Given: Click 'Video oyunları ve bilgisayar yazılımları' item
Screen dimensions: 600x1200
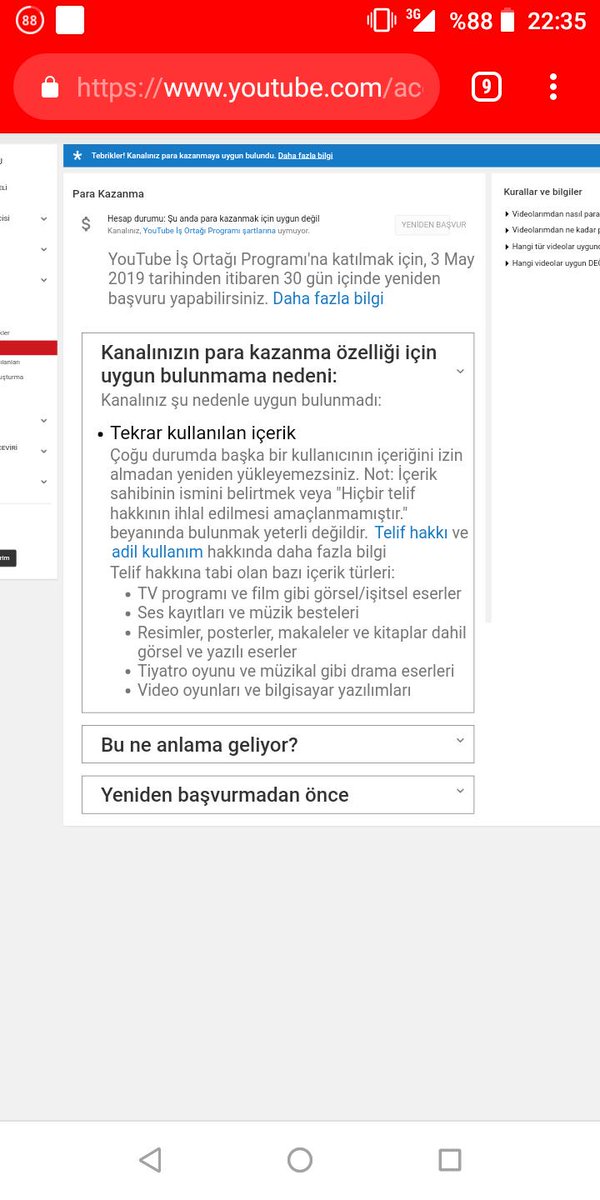Looking at the screenshot, I should pyautogui.click(x=274, y=690).
